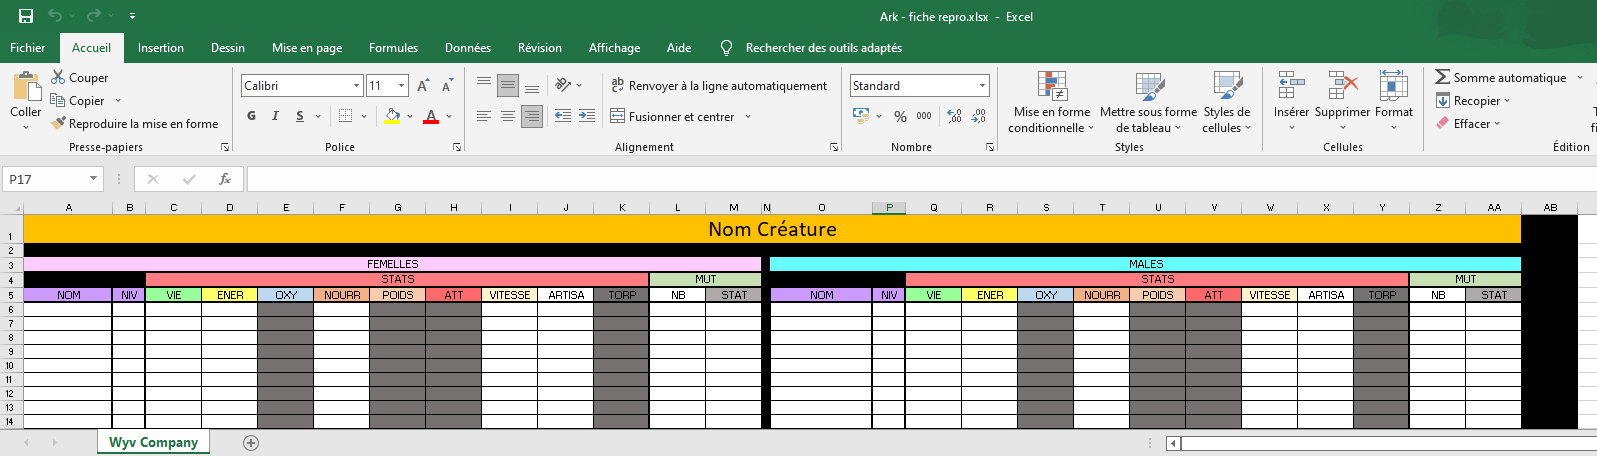Apply the yellow fill color swatch
The height and width of the screenshot is (456, 1597).
(x=392, y=116)
